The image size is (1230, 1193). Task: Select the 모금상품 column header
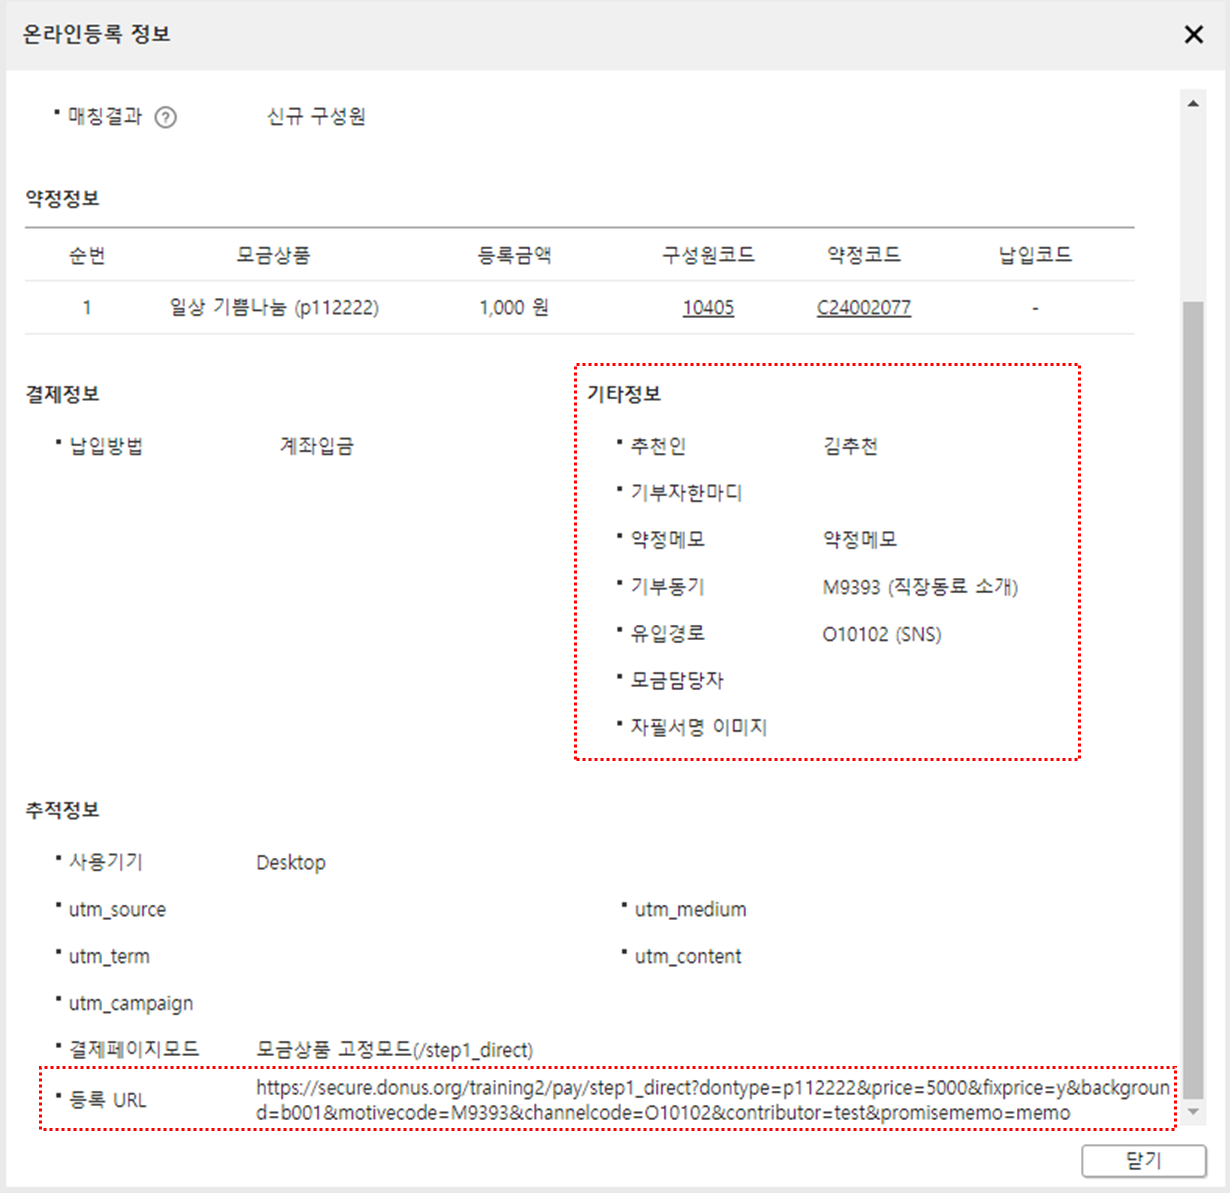273,255
